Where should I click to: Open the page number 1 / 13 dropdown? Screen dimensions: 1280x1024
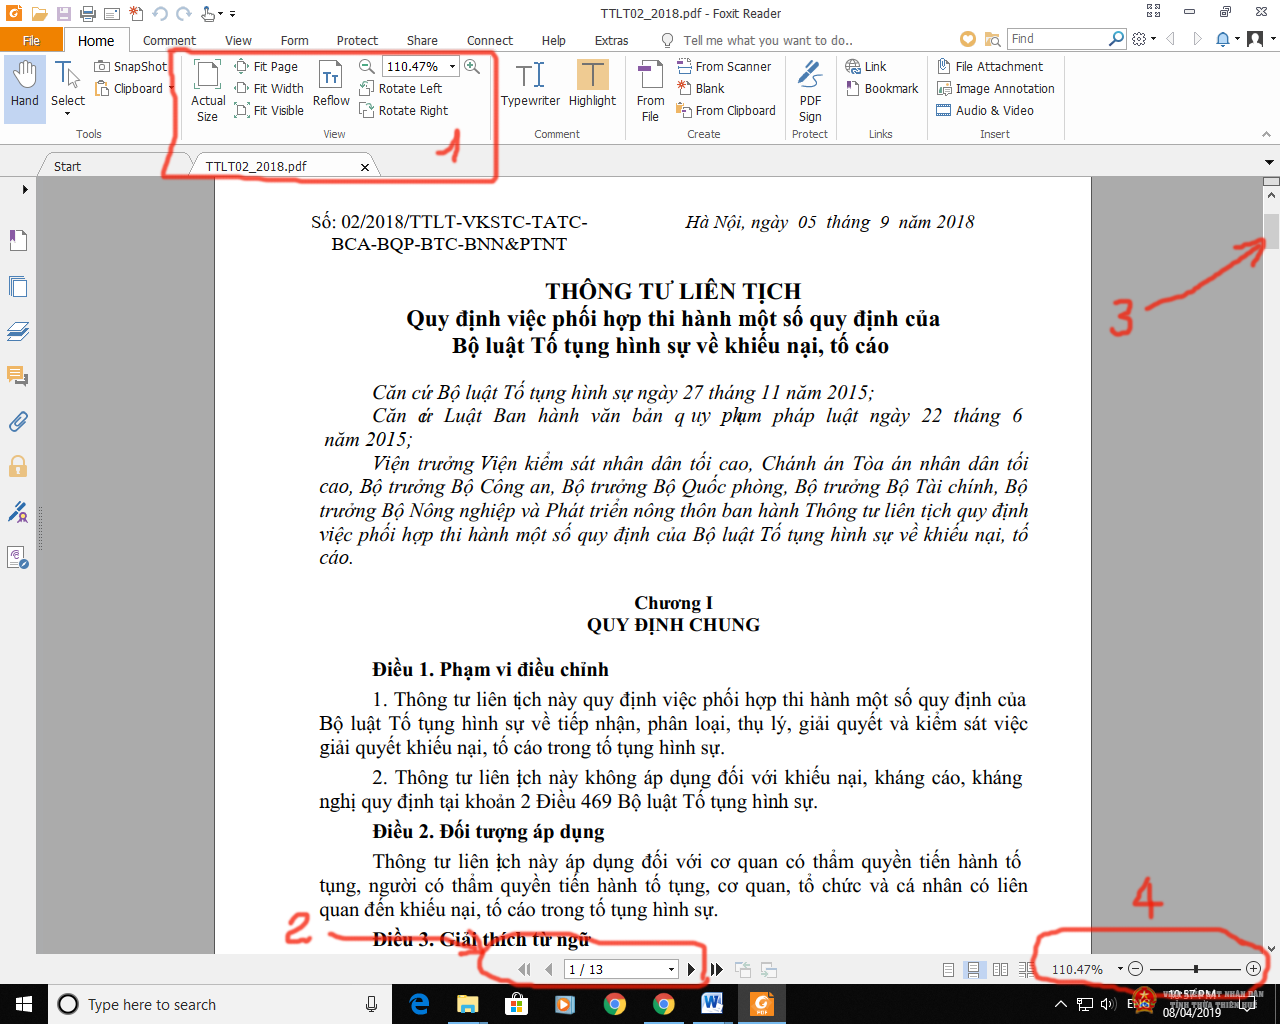coord(672,969)
